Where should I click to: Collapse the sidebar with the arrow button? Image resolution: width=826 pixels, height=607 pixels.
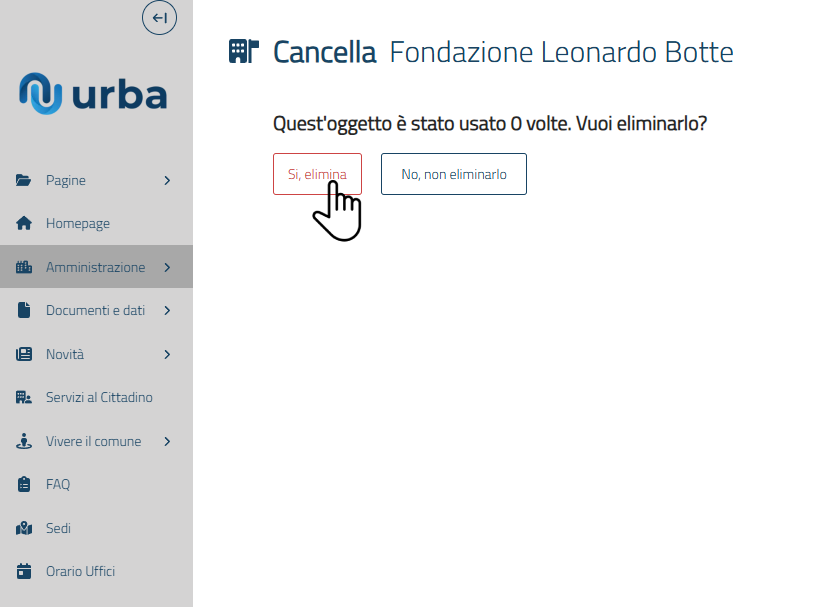tap(159, 18)
